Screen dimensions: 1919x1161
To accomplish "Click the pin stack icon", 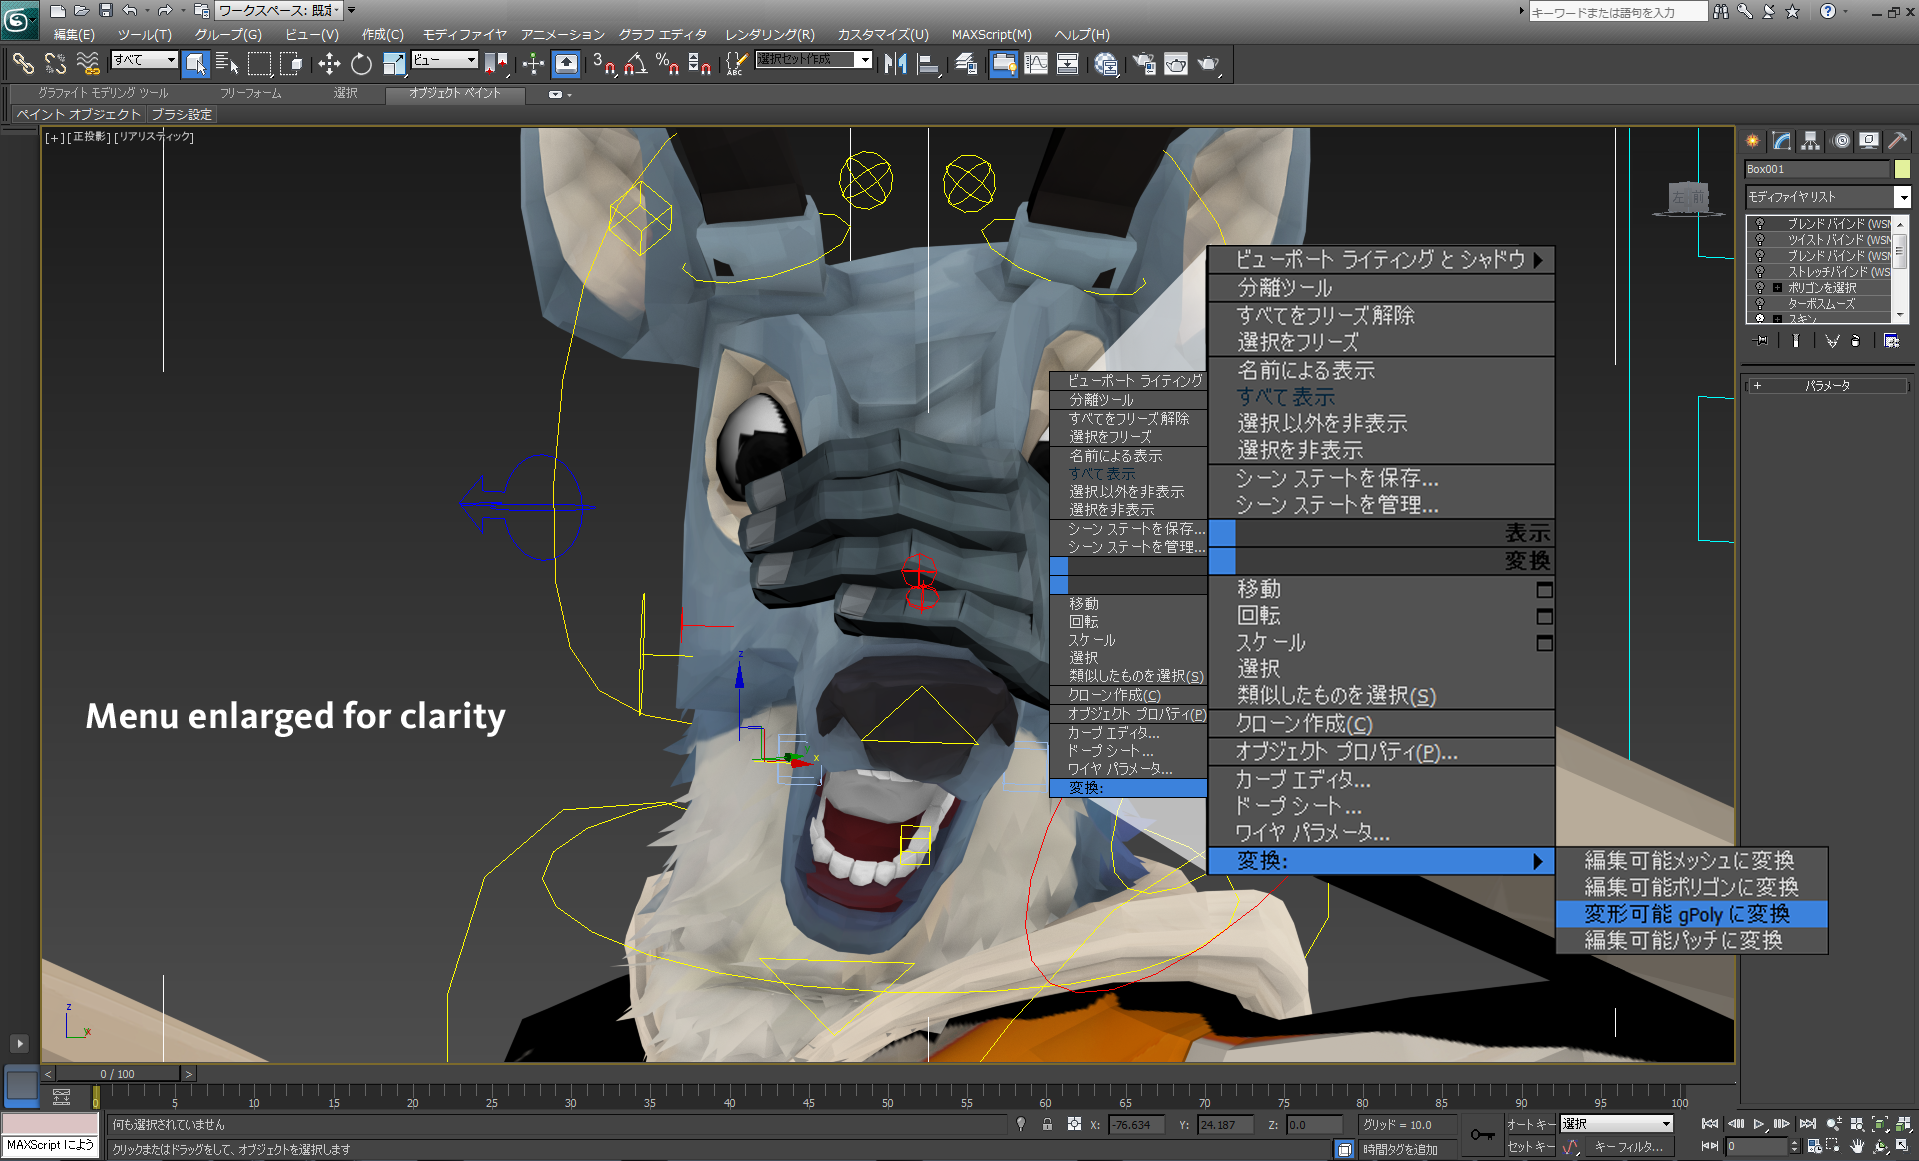I will [1761, 341].
